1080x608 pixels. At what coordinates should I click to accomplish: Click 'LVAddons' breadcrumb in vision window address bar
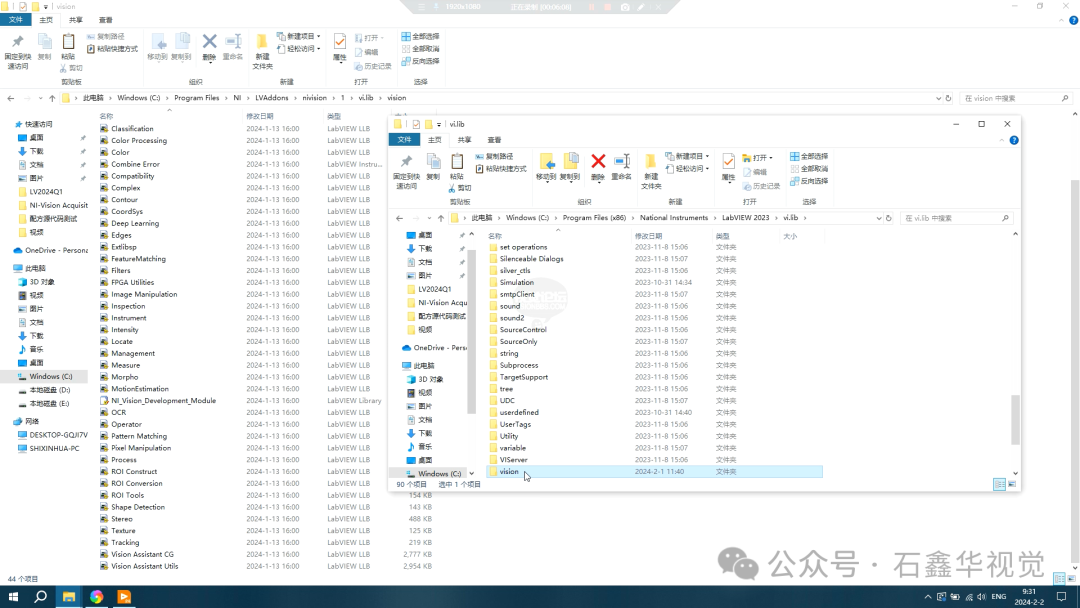point(271,98)
